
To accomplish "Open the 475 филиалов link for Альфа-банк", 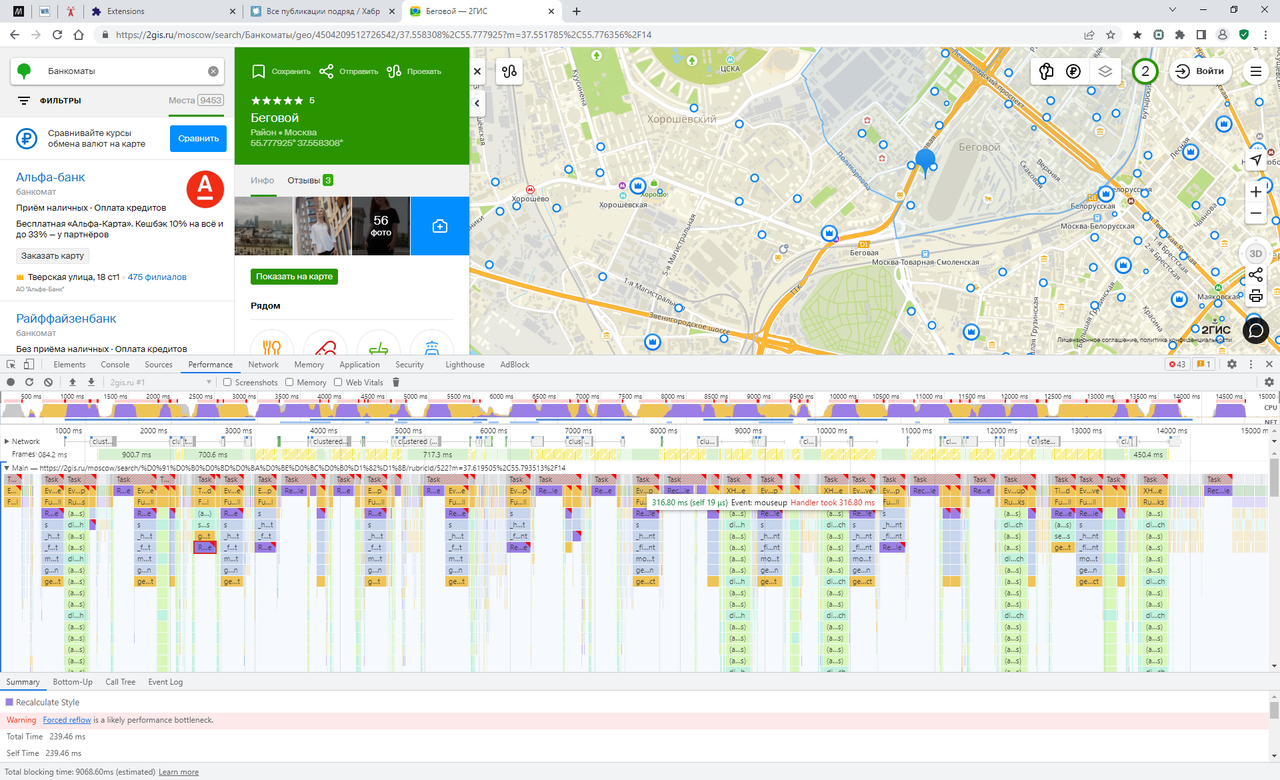I will (157, 277).
